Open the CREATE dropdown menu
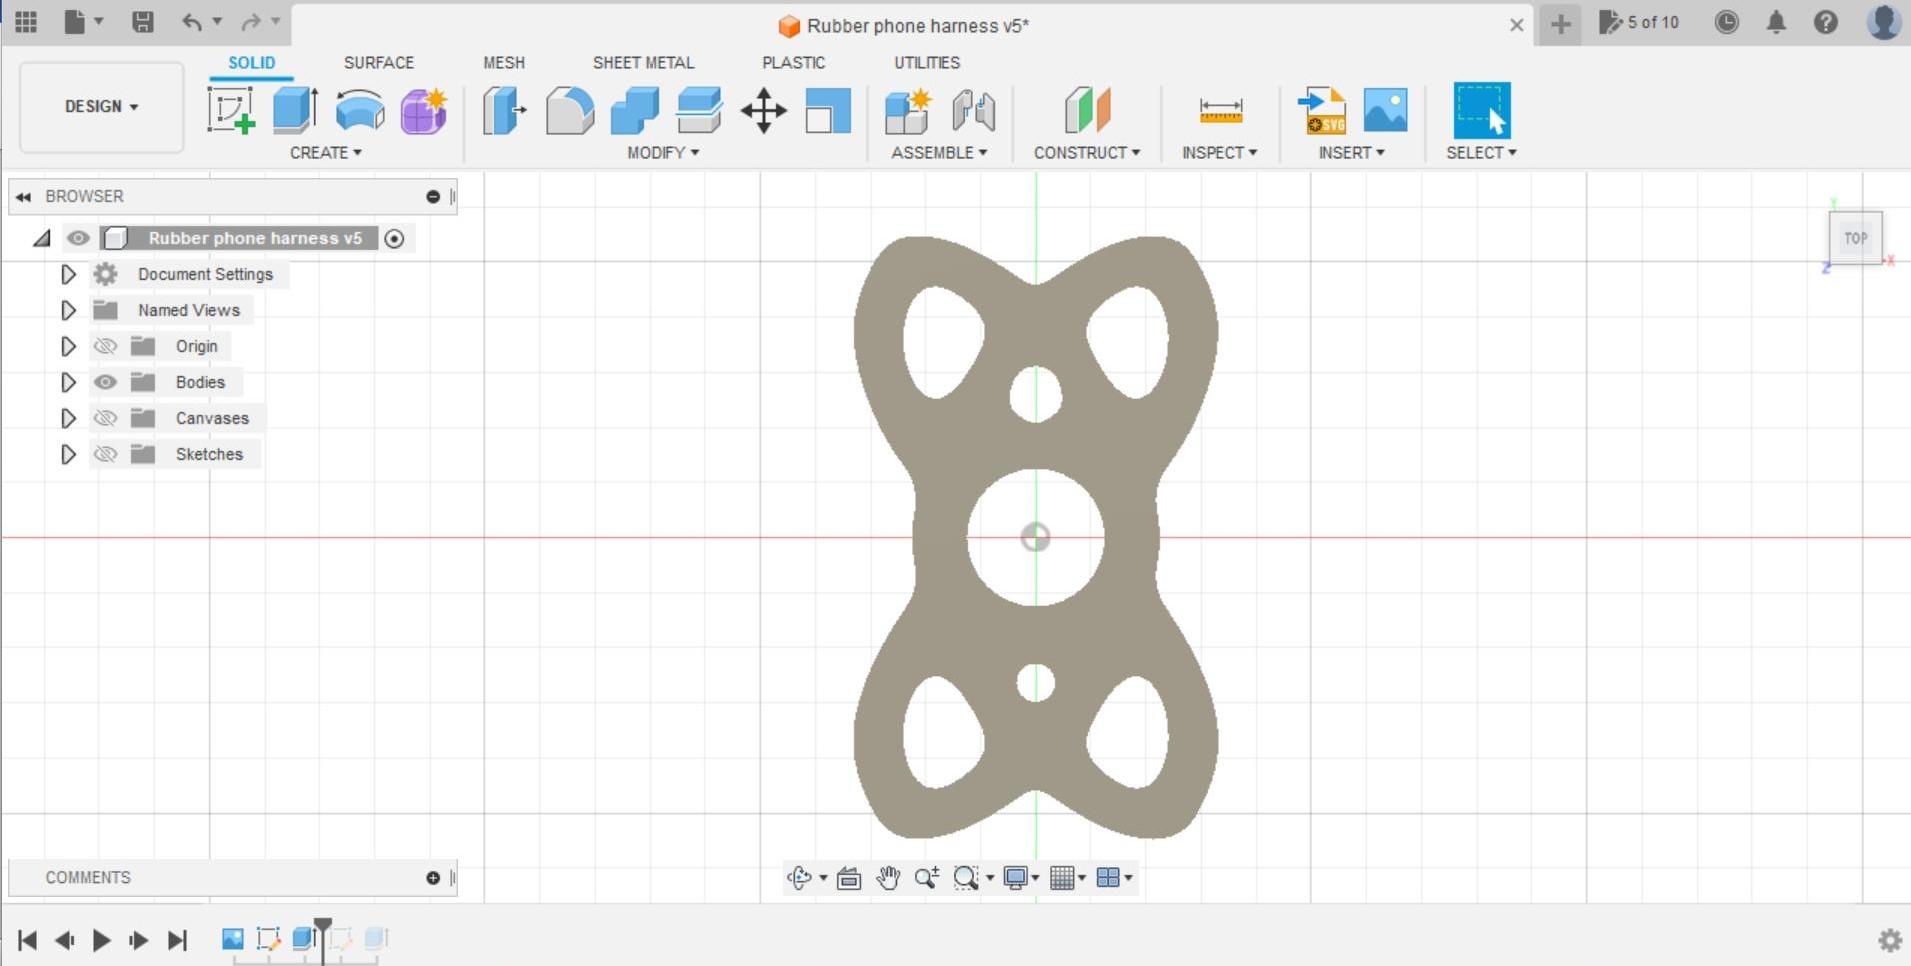Viewport: 1911px width, 966px height. coord(326,152)
